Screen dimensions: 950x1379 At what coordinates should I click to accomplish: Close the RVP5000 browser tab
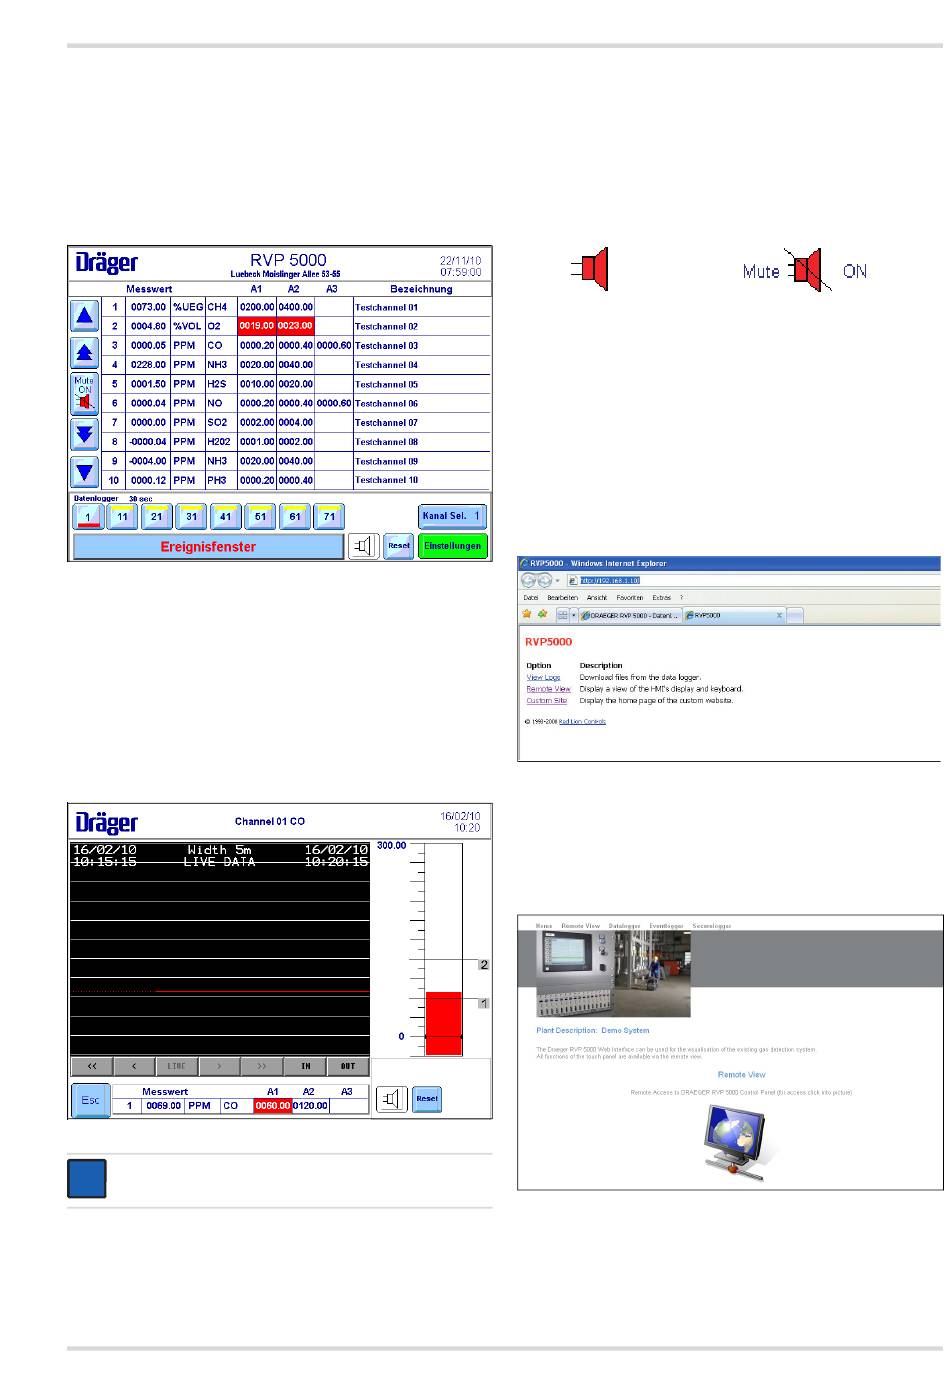(x=779, y=616)
